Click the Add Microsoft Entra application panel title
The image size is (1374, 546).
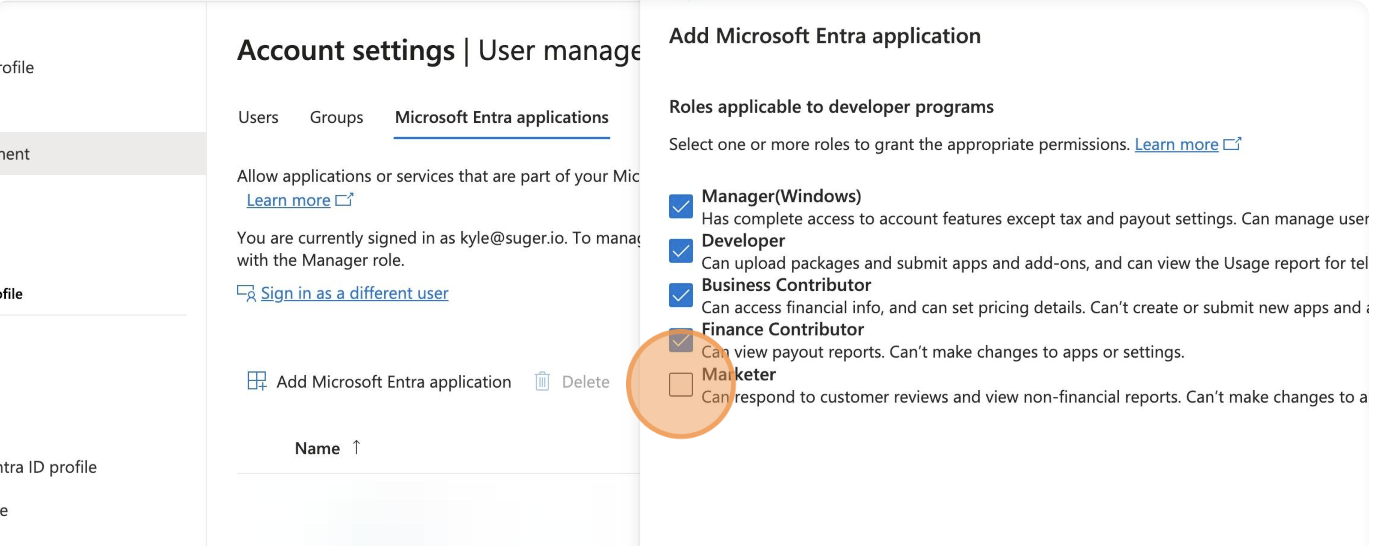tap(825, 36)
